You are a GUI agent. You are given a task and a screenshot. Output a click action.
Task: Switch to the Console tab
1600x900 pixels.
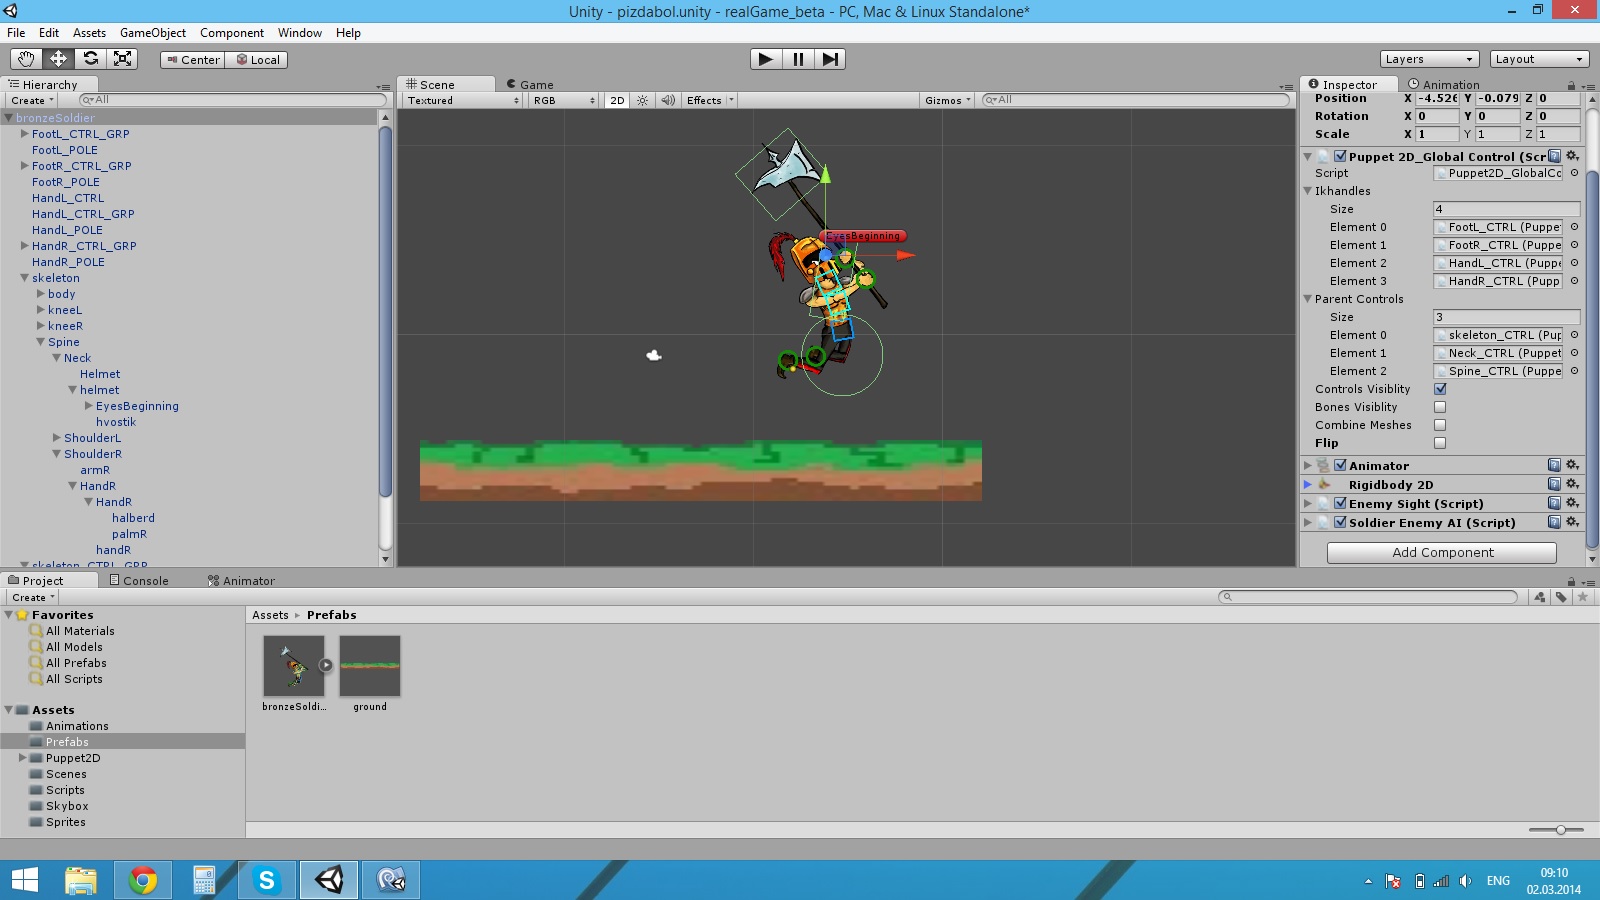coord(142,580)
